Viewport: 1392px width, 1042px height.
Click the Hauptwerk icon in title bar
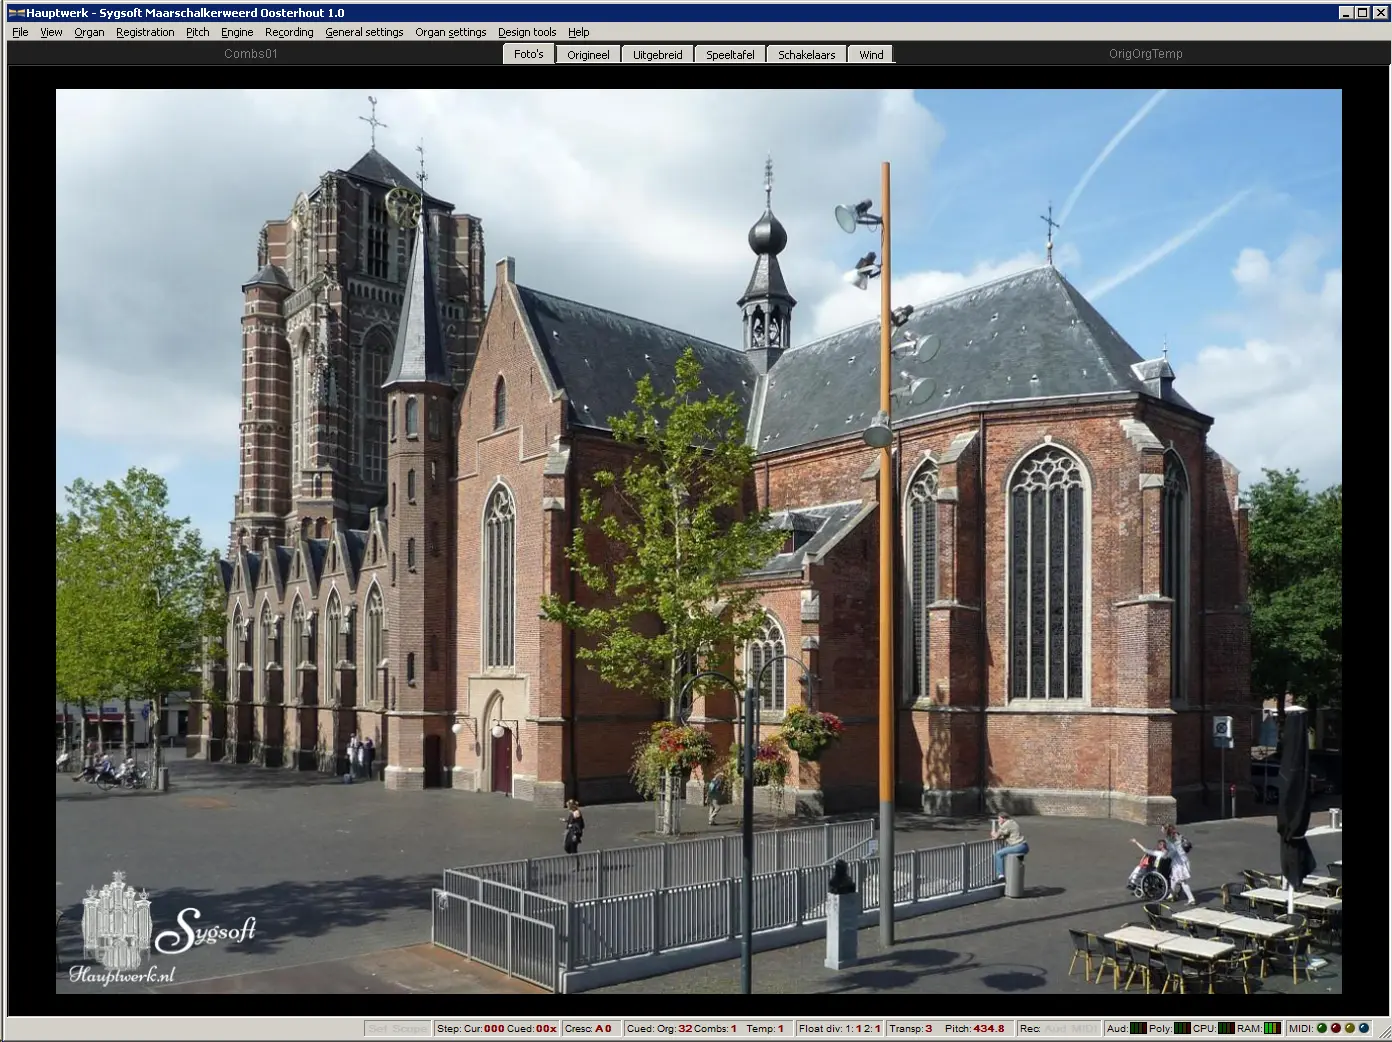click(16, 12)
